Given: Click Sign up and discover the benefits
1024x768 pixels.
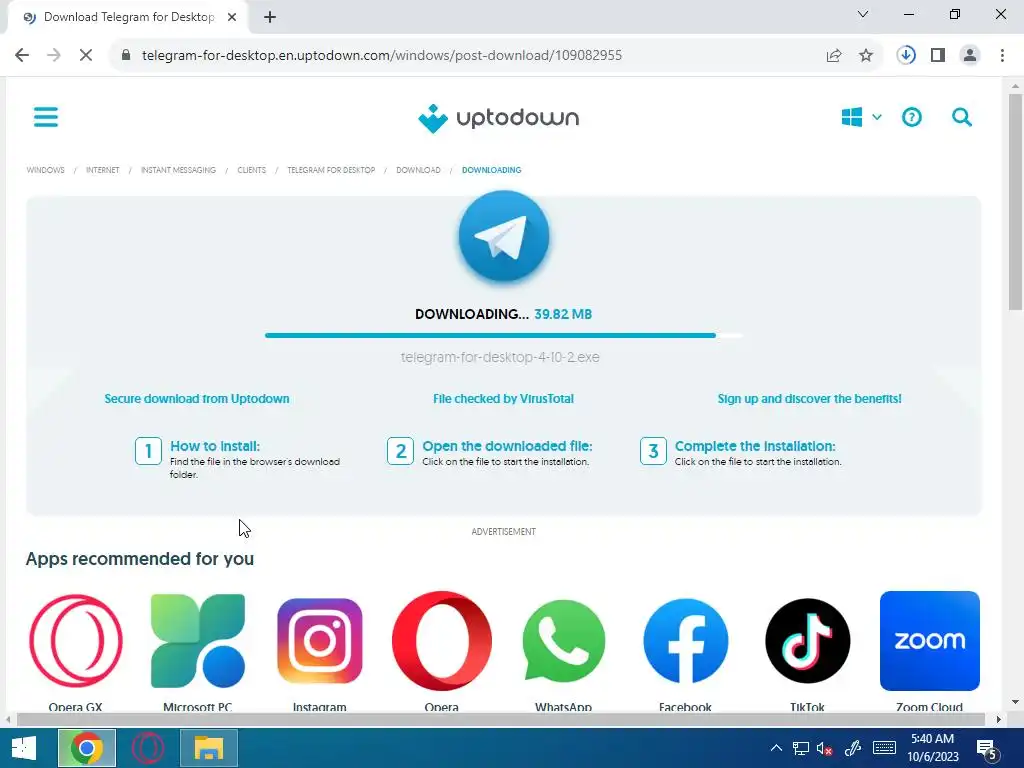Looking at the screenshot, I should 809,399.
